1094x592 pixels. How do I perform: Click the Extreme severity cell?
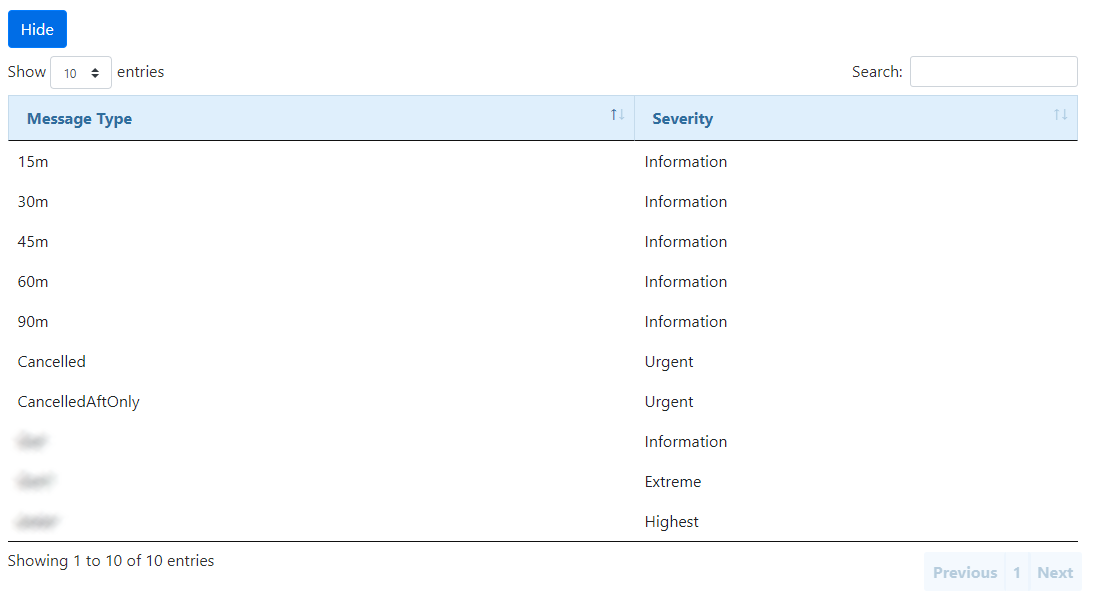pos(672,481)
